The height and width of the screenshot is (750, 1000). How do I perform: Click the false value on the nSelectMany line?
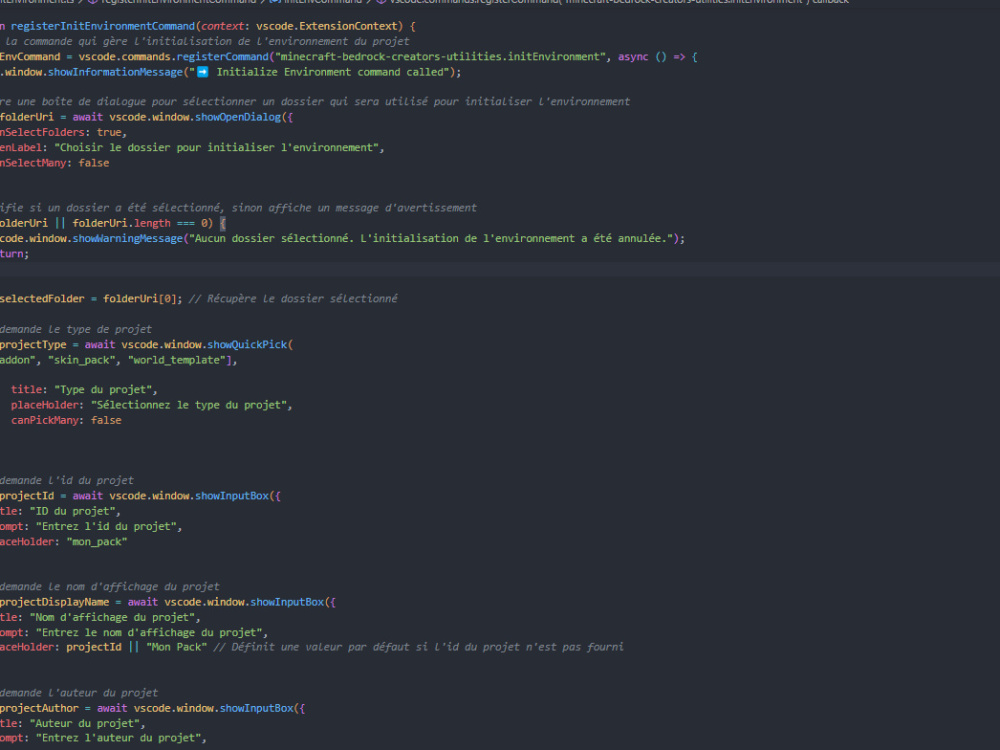pyautogui.click(x=94, y=163)
